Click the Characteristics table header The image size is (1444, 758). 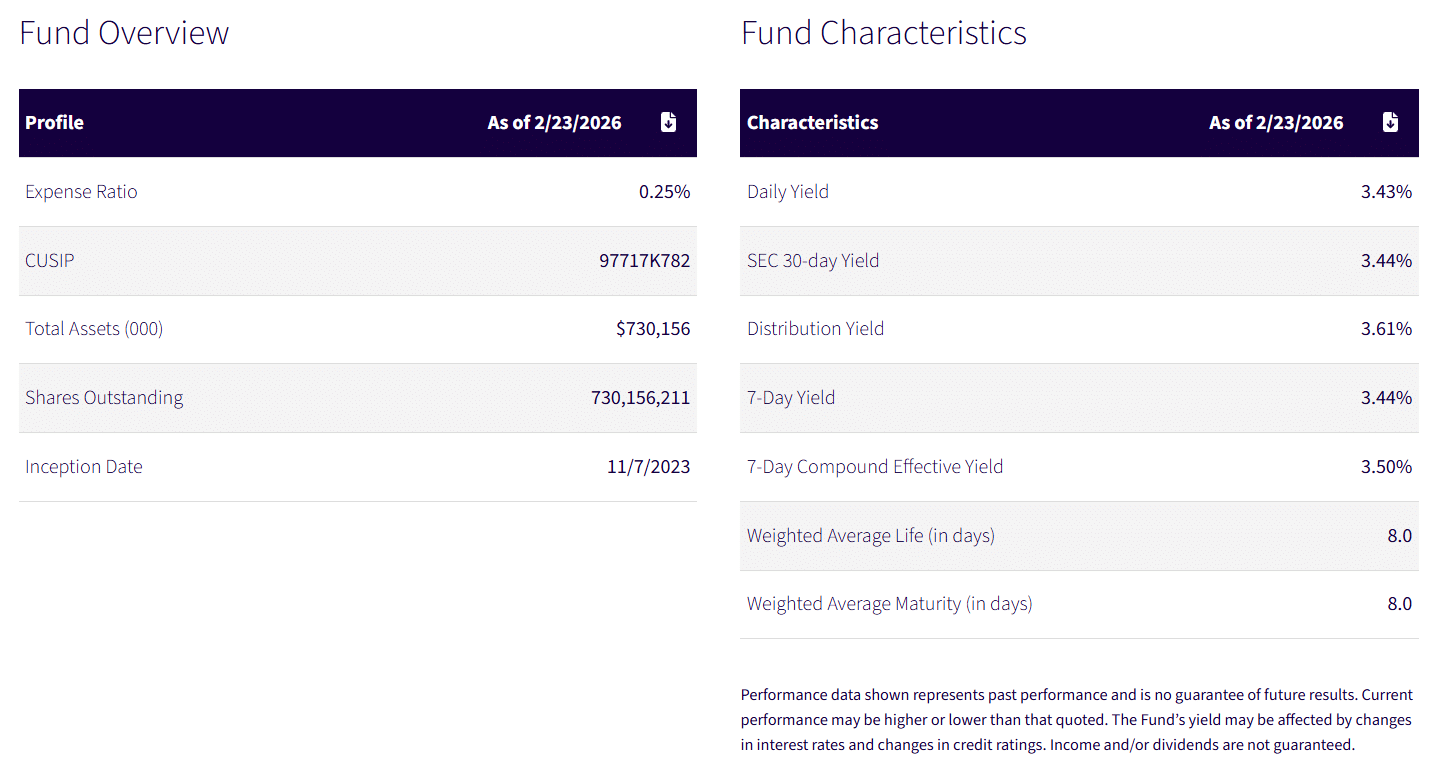click(813, 123)
